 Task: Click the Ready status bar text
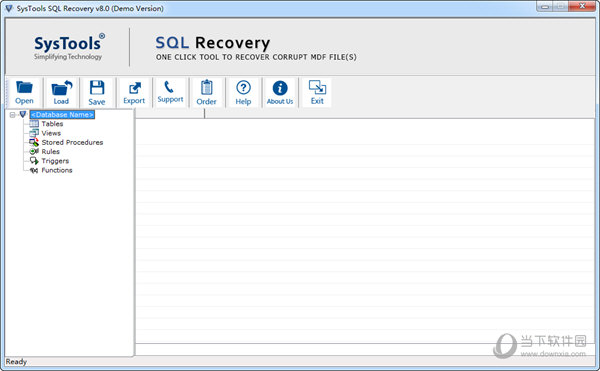click(16, 362)
